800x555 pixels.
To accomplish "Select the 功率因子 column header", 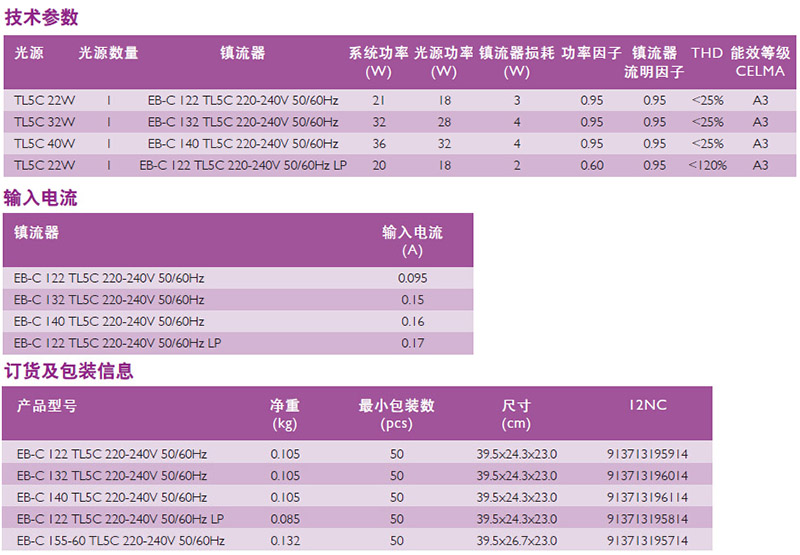I will coord(591,53).
